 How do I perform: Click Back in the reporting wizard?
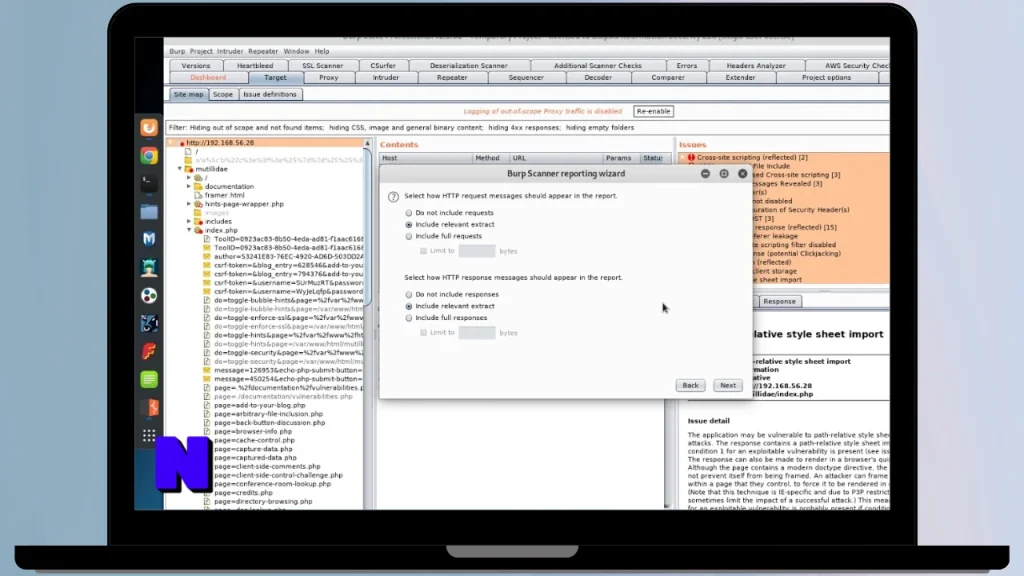[690, 385]
